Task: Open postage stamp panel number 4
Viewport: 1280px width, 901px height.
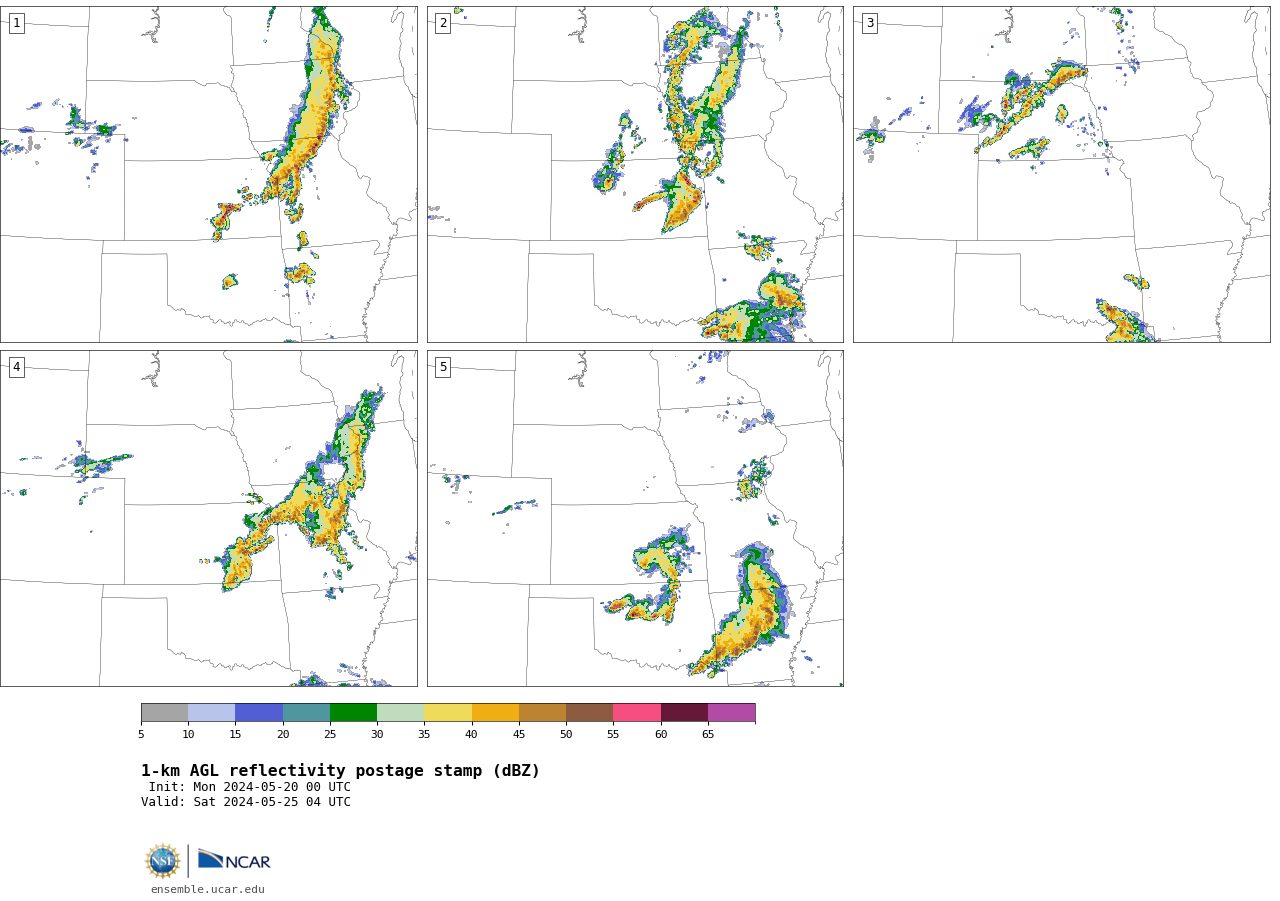Action: [208, 518]
